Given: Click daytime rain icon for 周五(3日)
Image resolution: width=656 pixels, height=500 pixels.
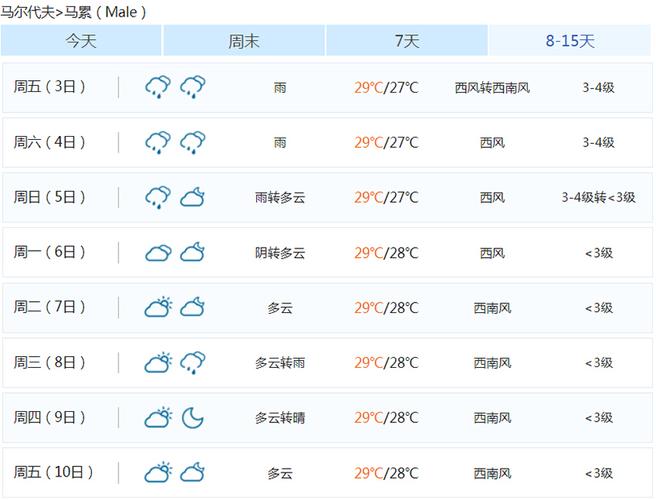Looking at the screenshot, I should (158, 87).
